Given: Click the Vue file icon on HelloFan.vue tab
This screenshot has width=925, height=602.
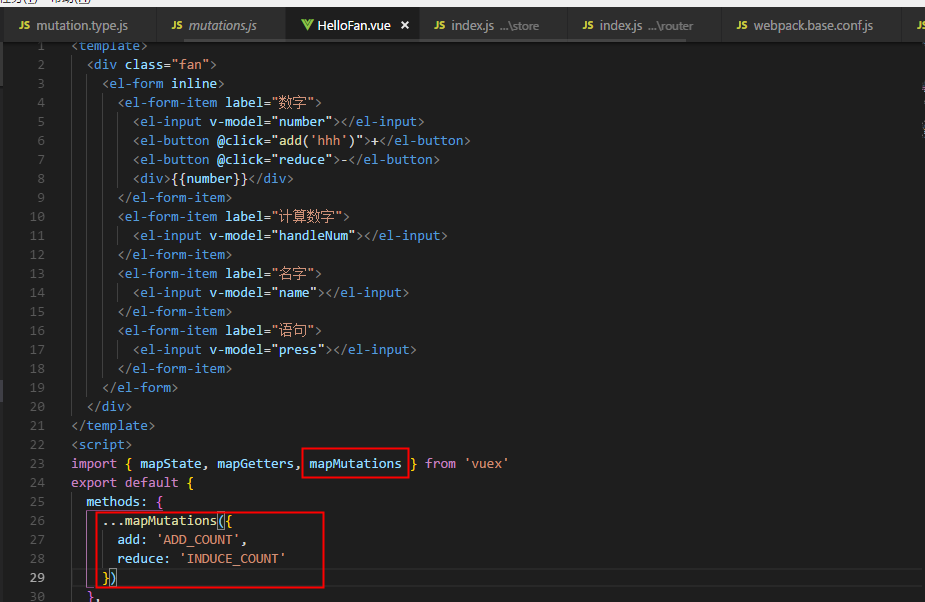Looking at the screenshot, I should point(307,25).
